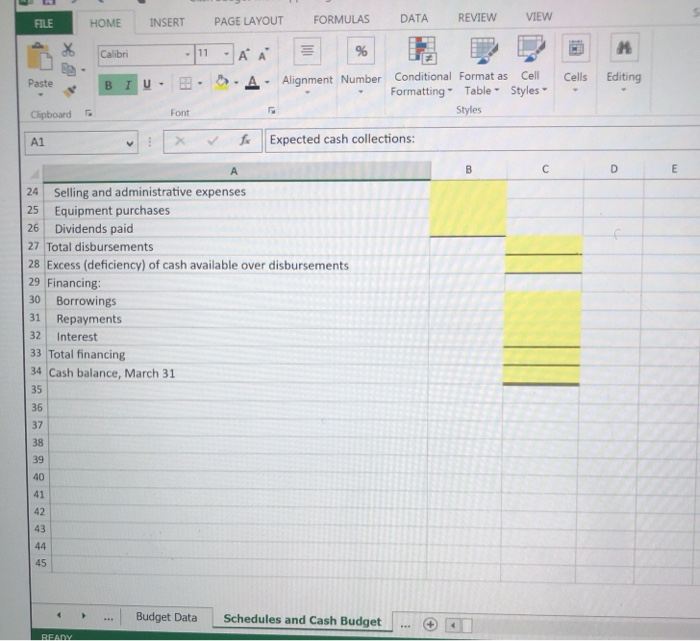
Task: Open the Budget Data sheet tab
Action: coord(167,617)
